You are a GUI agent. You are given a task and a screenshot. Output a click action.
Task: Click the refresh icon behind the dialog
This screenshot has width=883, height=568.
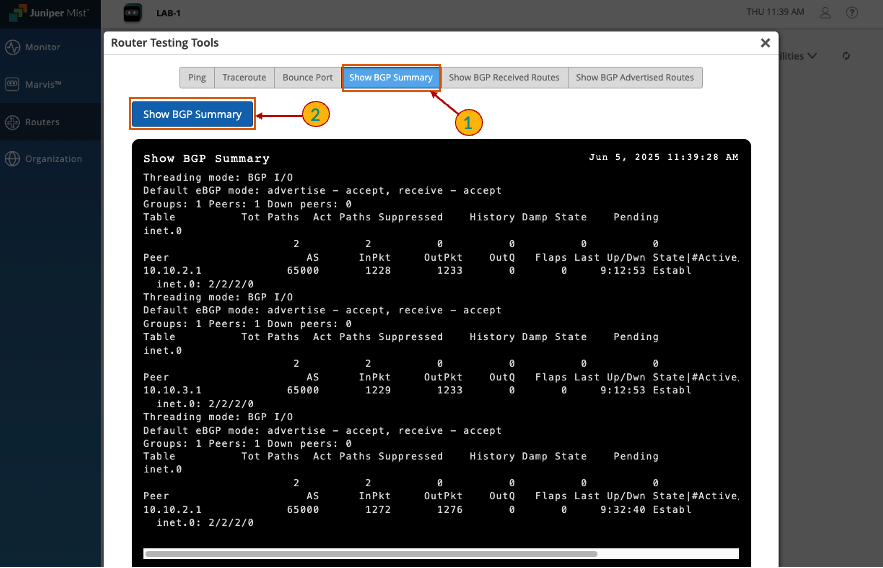[846, 56]
